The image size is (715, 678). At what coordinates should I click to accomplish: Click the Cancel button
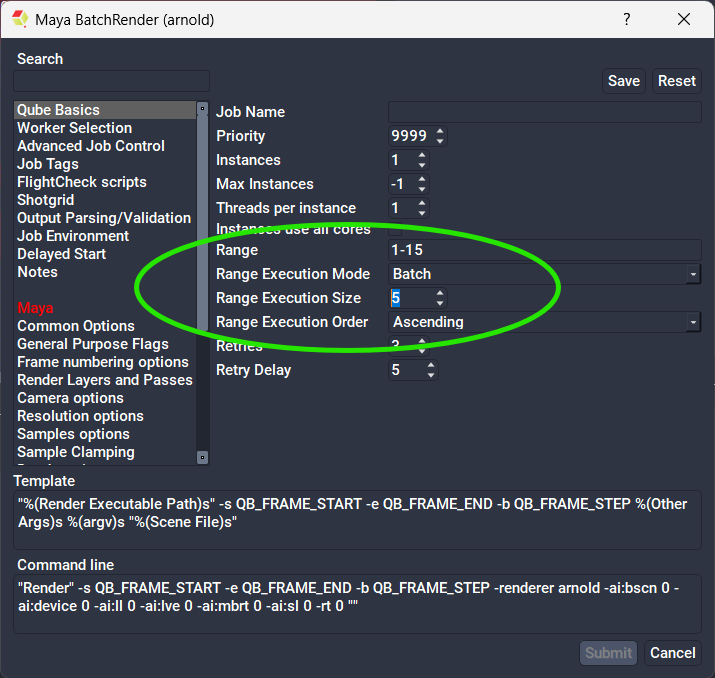click(672, 653)
